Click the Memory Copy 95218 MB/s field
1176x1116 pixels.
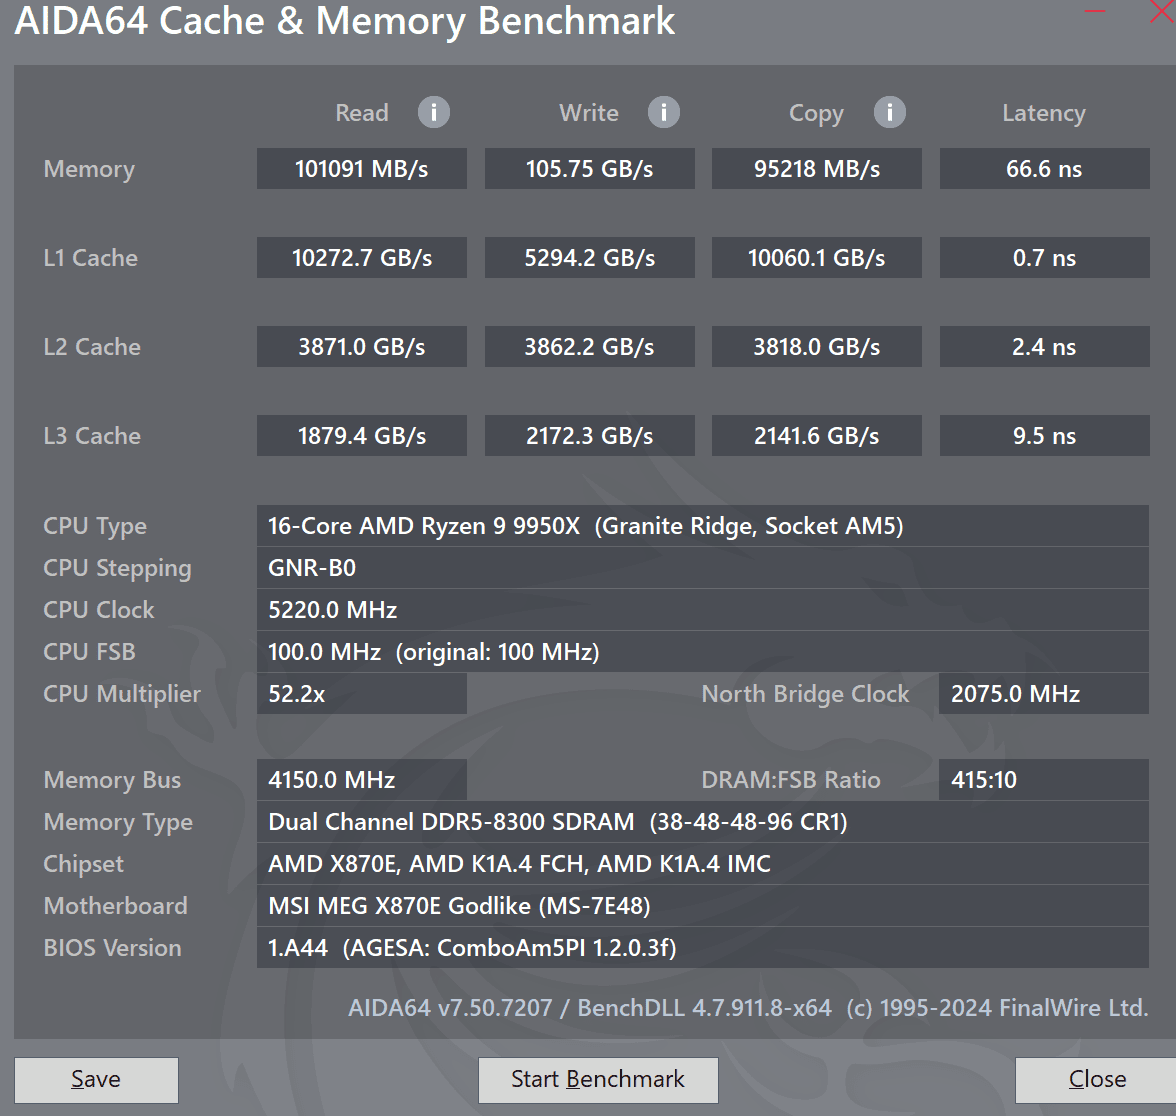[816, 169]
